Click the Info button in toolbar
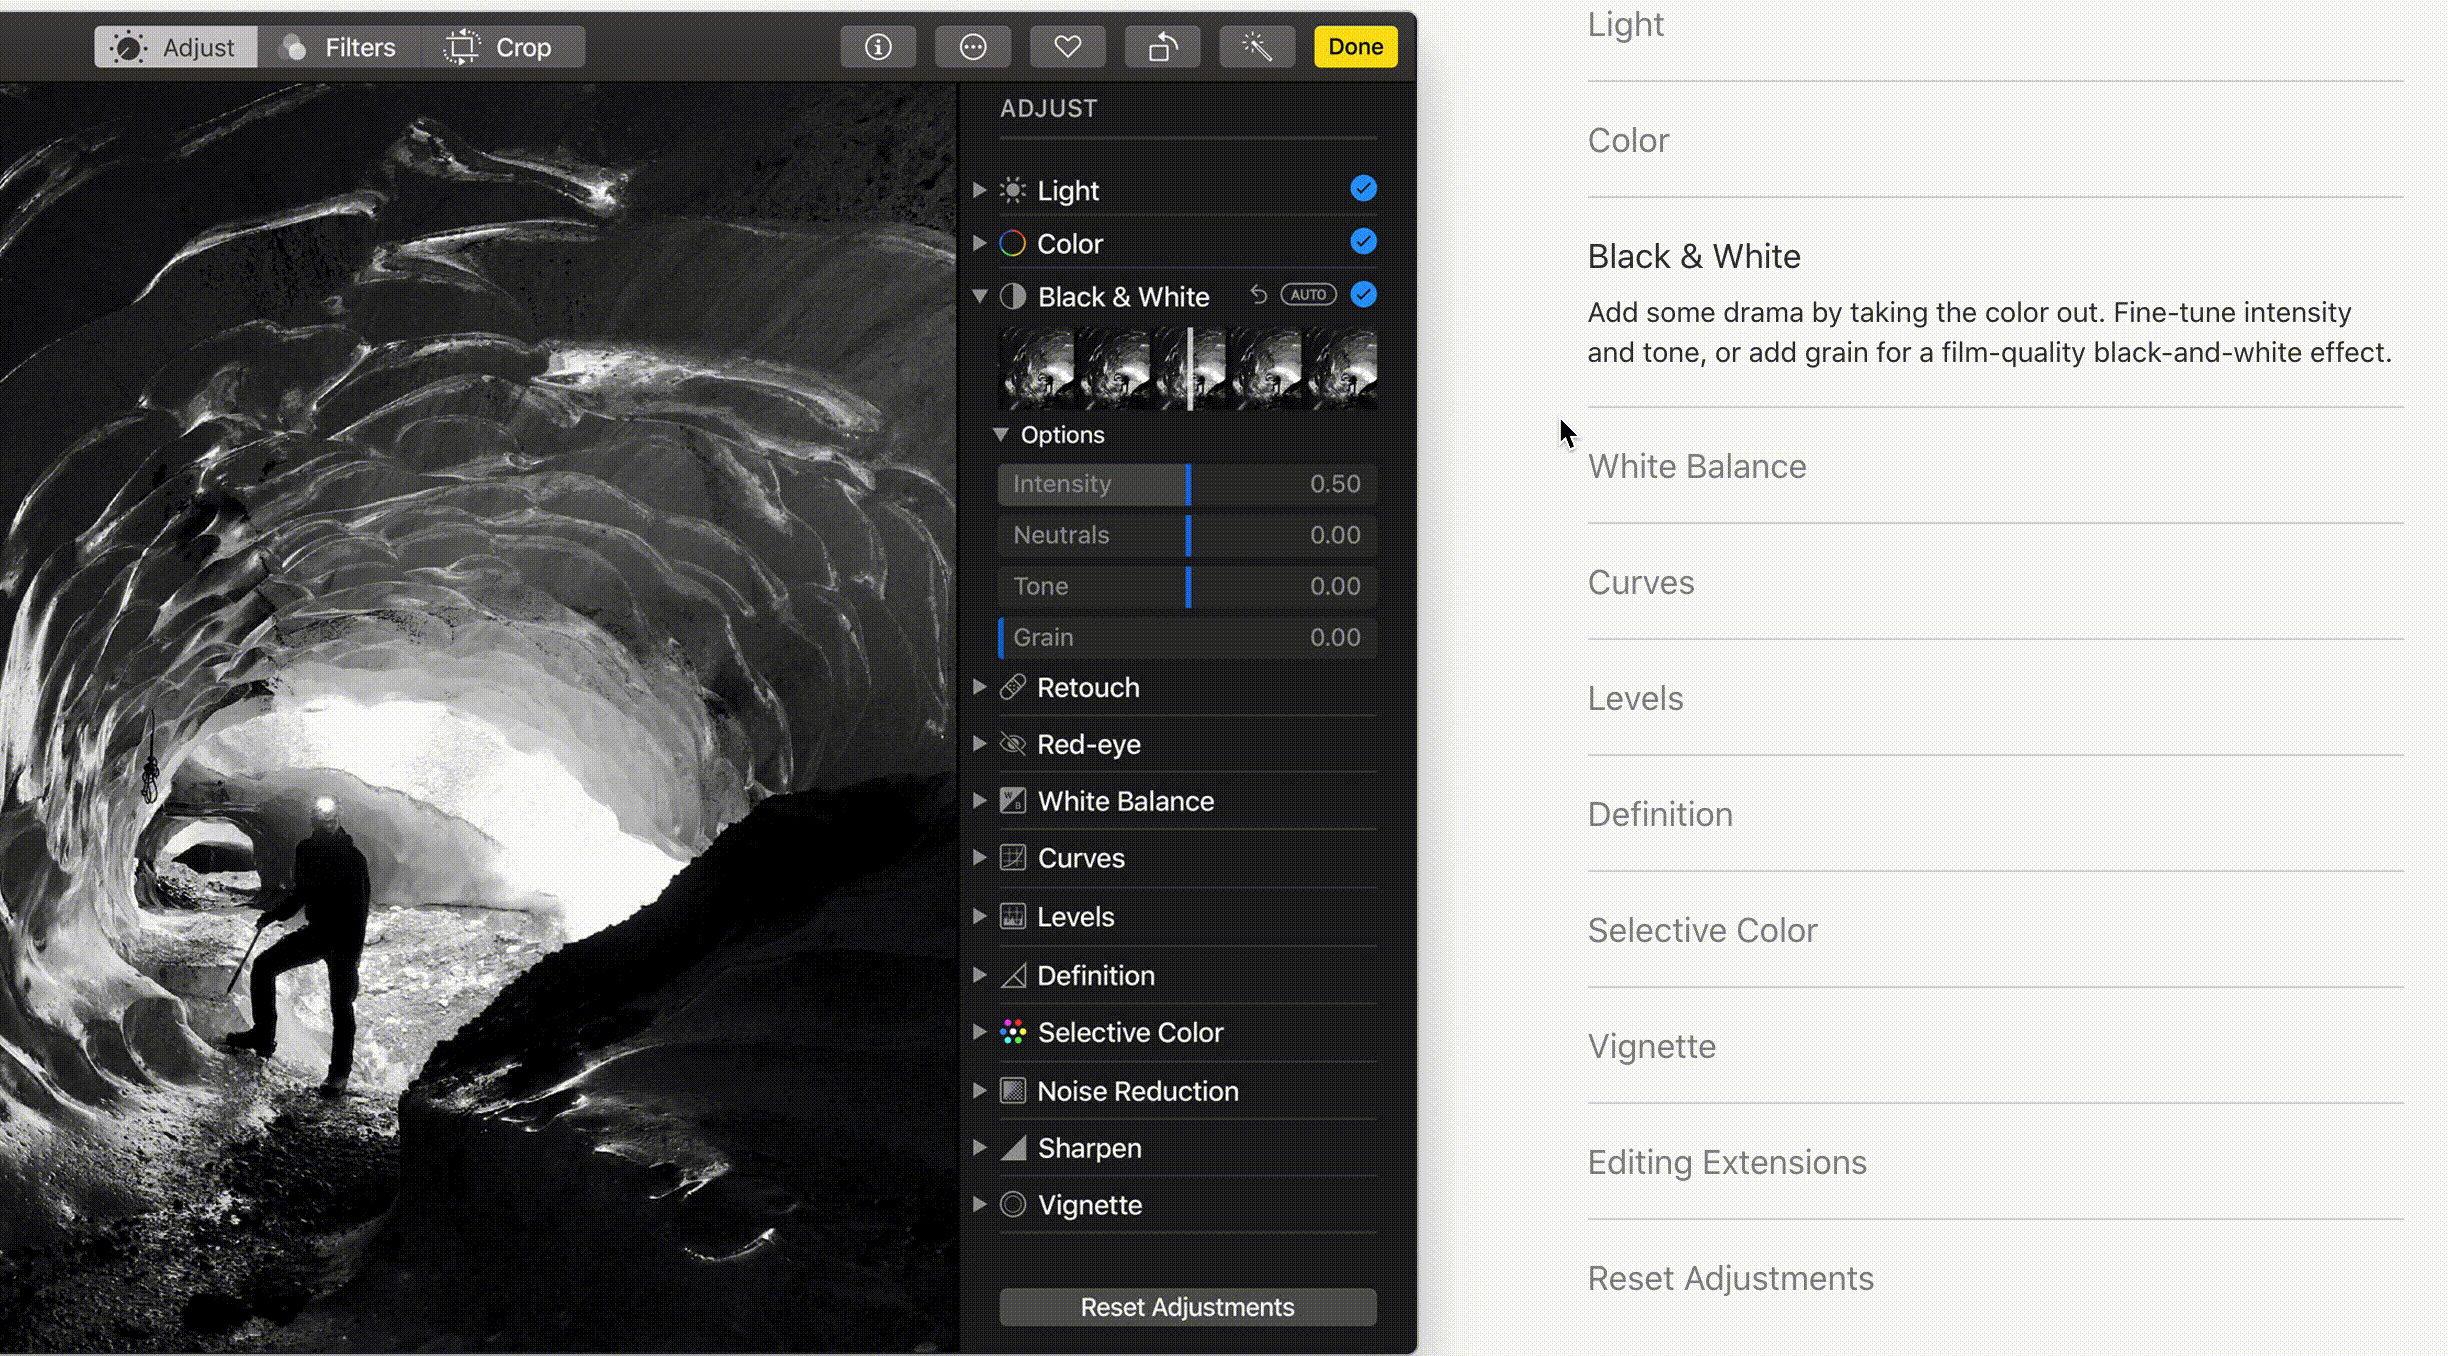 (x=878, y=47)
